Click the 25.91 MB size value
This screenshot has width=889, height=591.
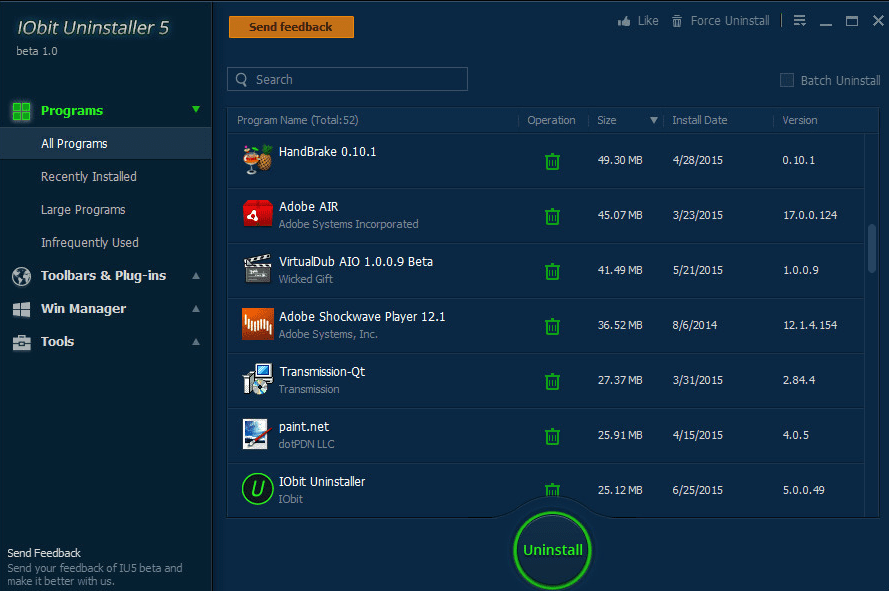pyautogui.click(x=620, y=436)
